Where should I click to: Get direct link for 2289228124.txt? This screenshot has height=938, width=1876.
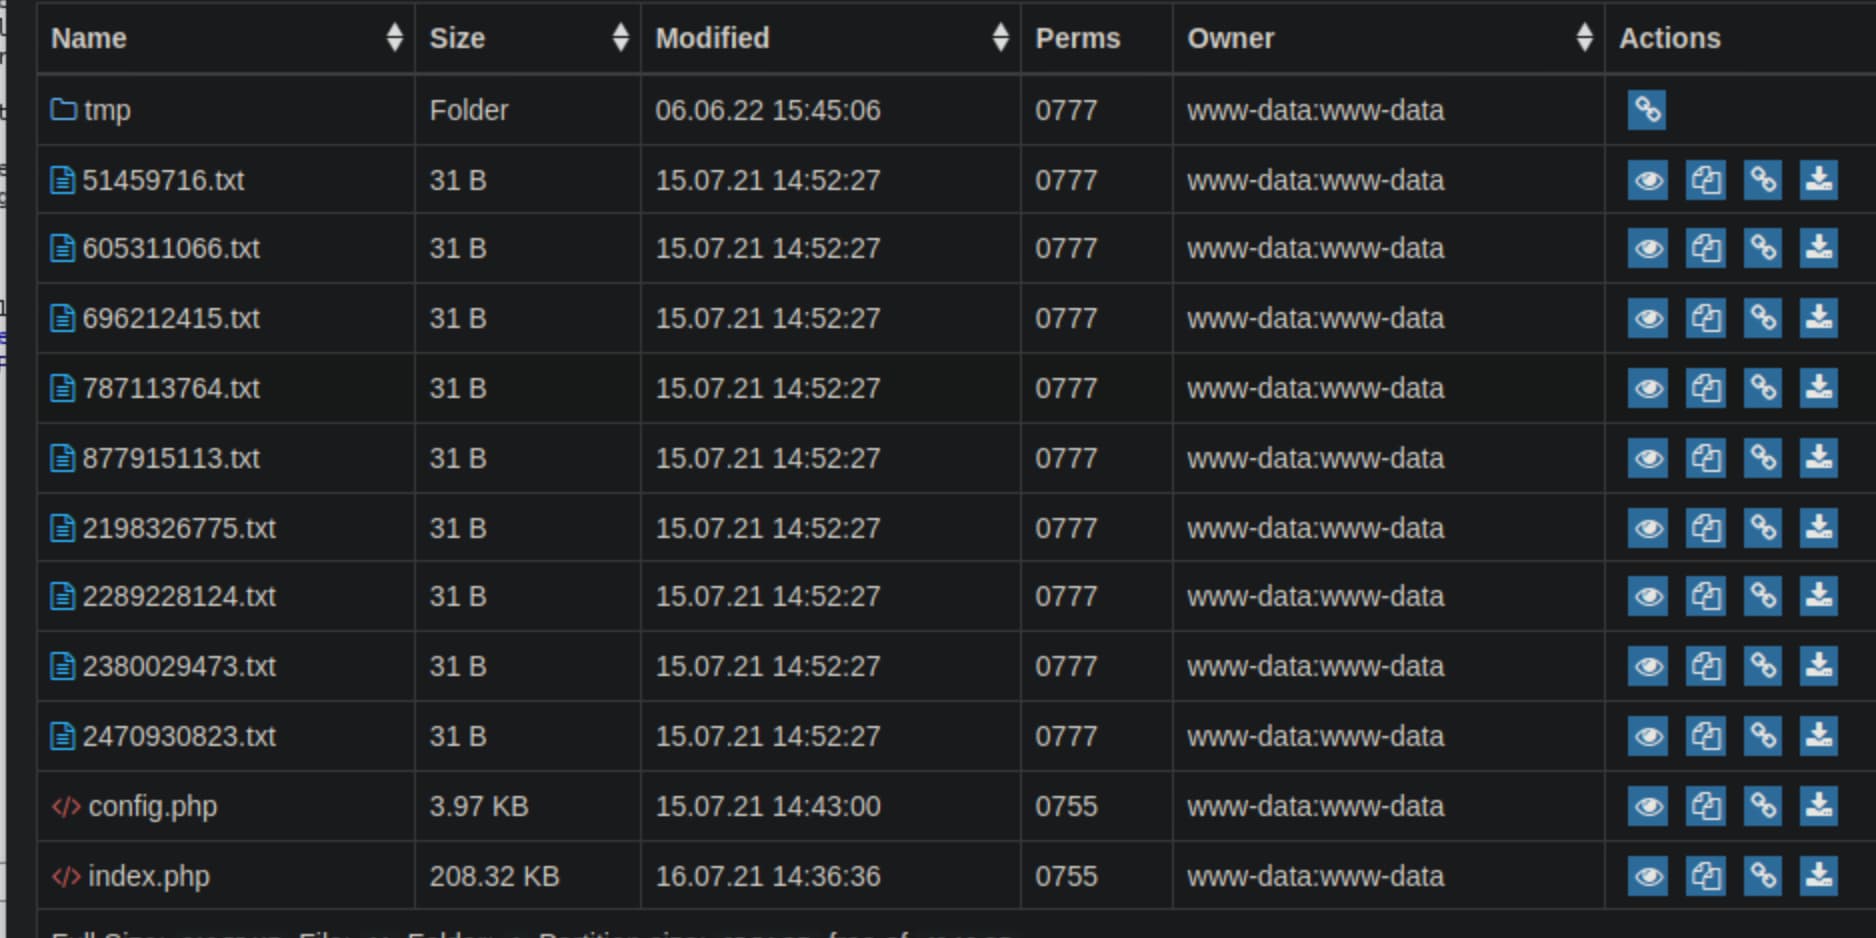pyautogui.click(x=1762, y=596)
